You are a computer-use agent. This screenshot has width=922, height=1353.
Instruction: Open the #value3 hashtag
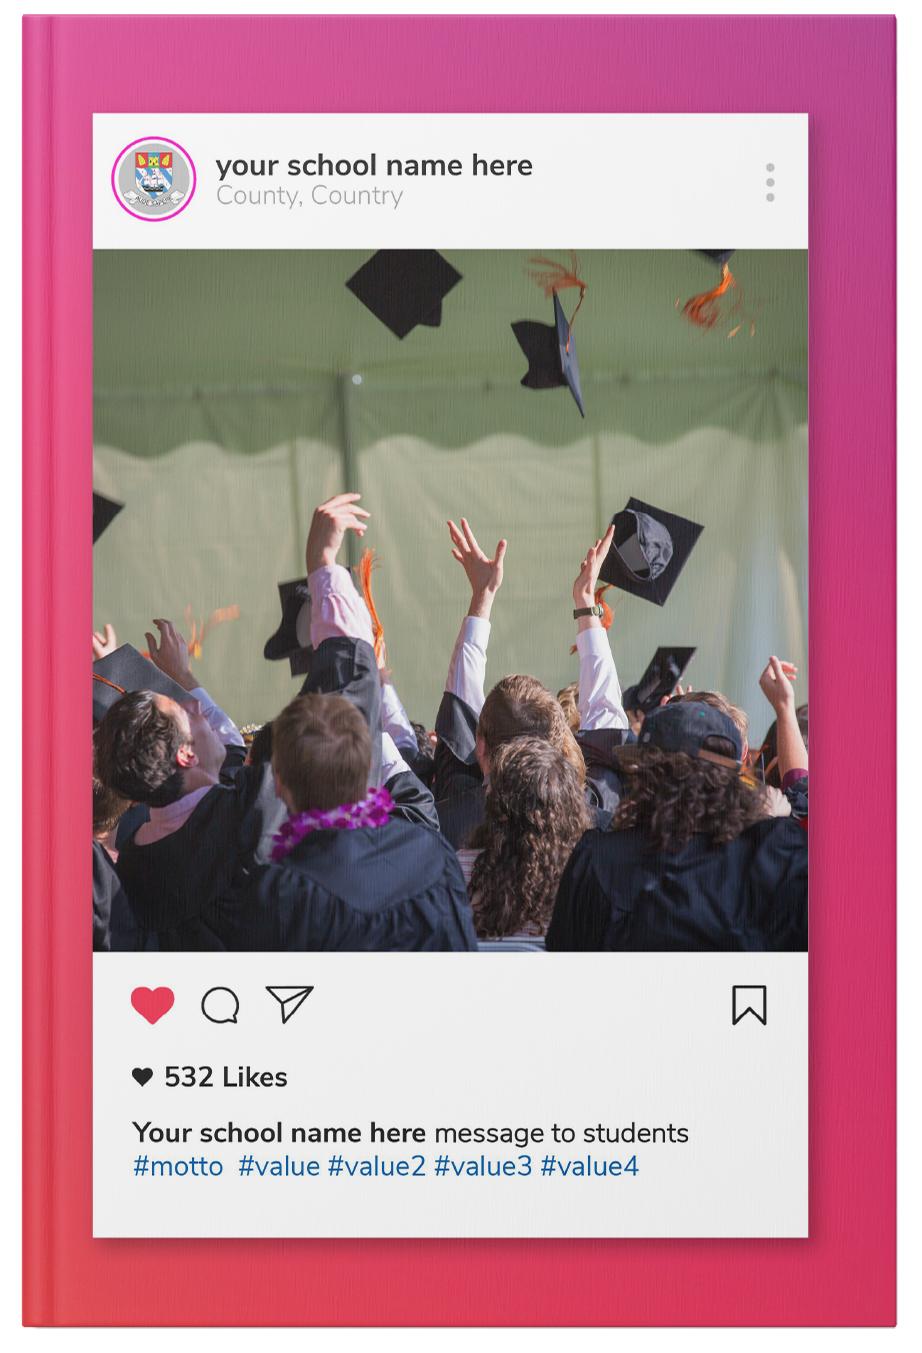click(x=483, y=1166)
